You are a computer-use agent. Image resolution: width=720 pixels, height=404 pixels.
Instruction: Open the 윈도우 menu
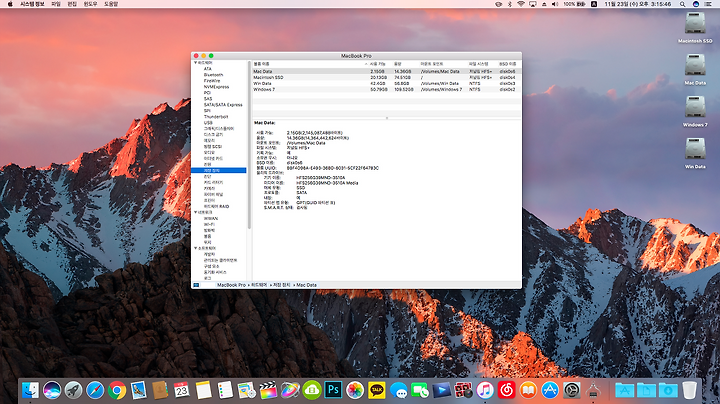pos(90,4)
